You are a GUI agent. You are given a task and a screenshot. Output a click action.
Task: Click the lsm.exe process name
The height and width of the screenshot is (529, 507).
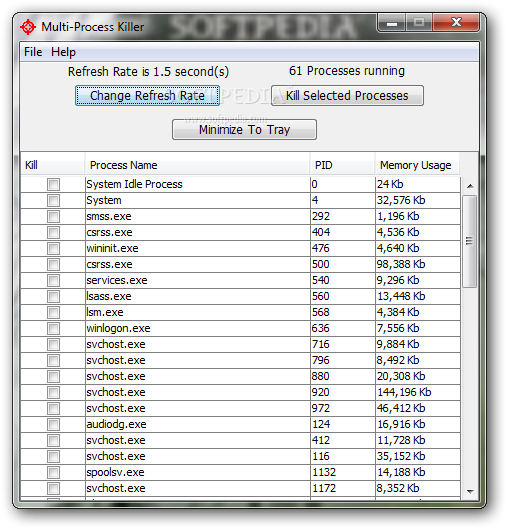(105, 312)
